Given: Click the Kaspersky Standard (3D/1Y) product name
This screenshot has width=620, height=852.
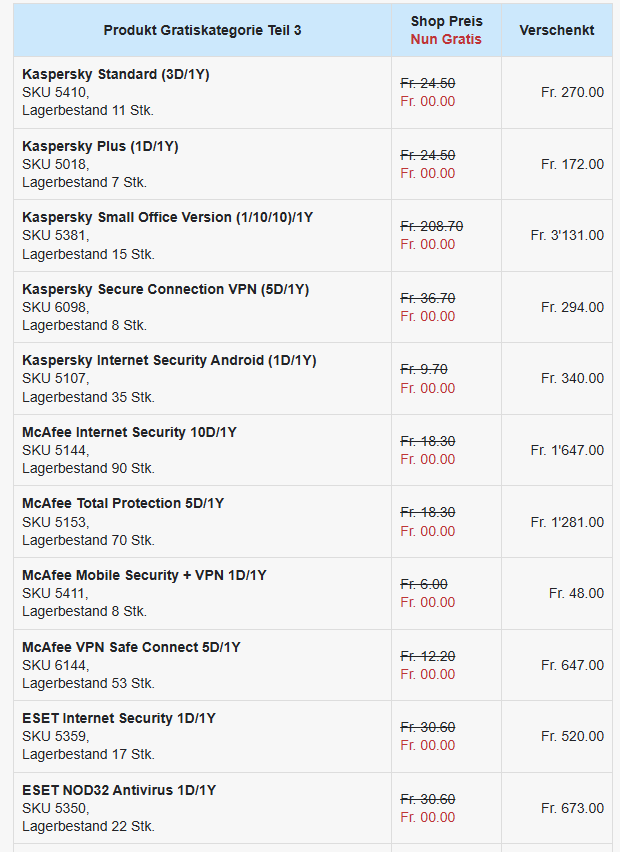Looking at the screenshot, I should click(x=115, y=74).
